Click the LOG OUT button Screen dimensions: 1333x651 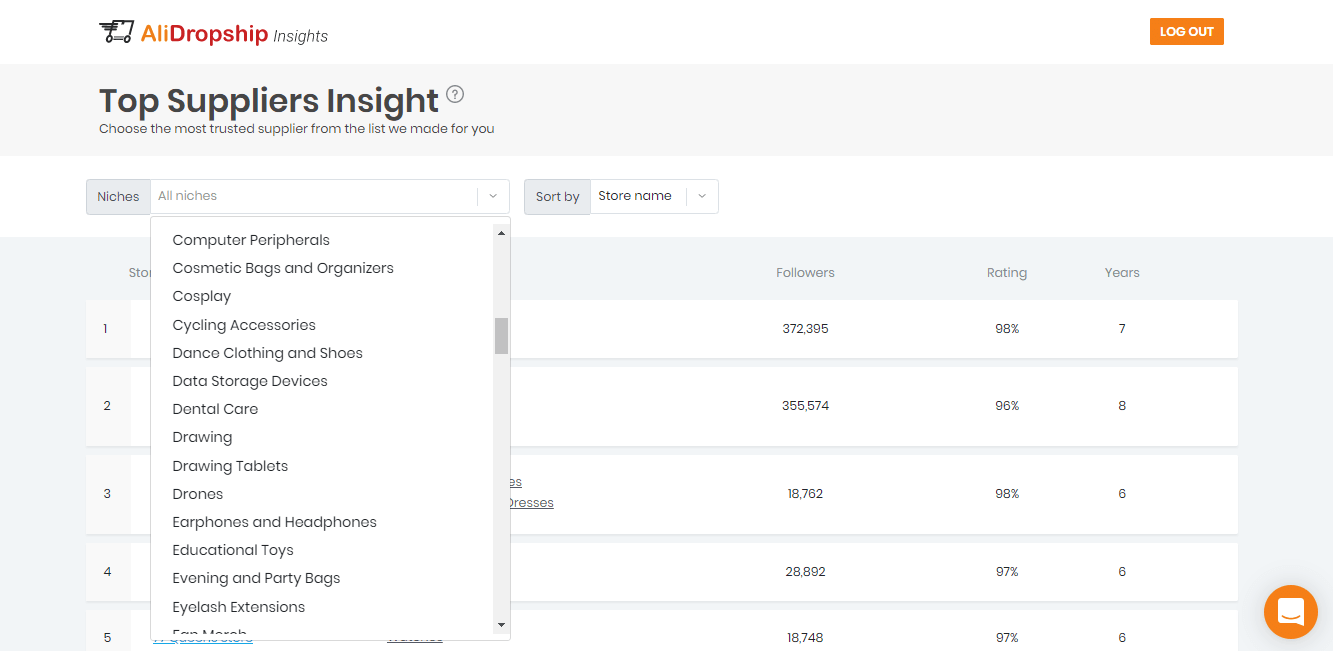(1186, 31)
